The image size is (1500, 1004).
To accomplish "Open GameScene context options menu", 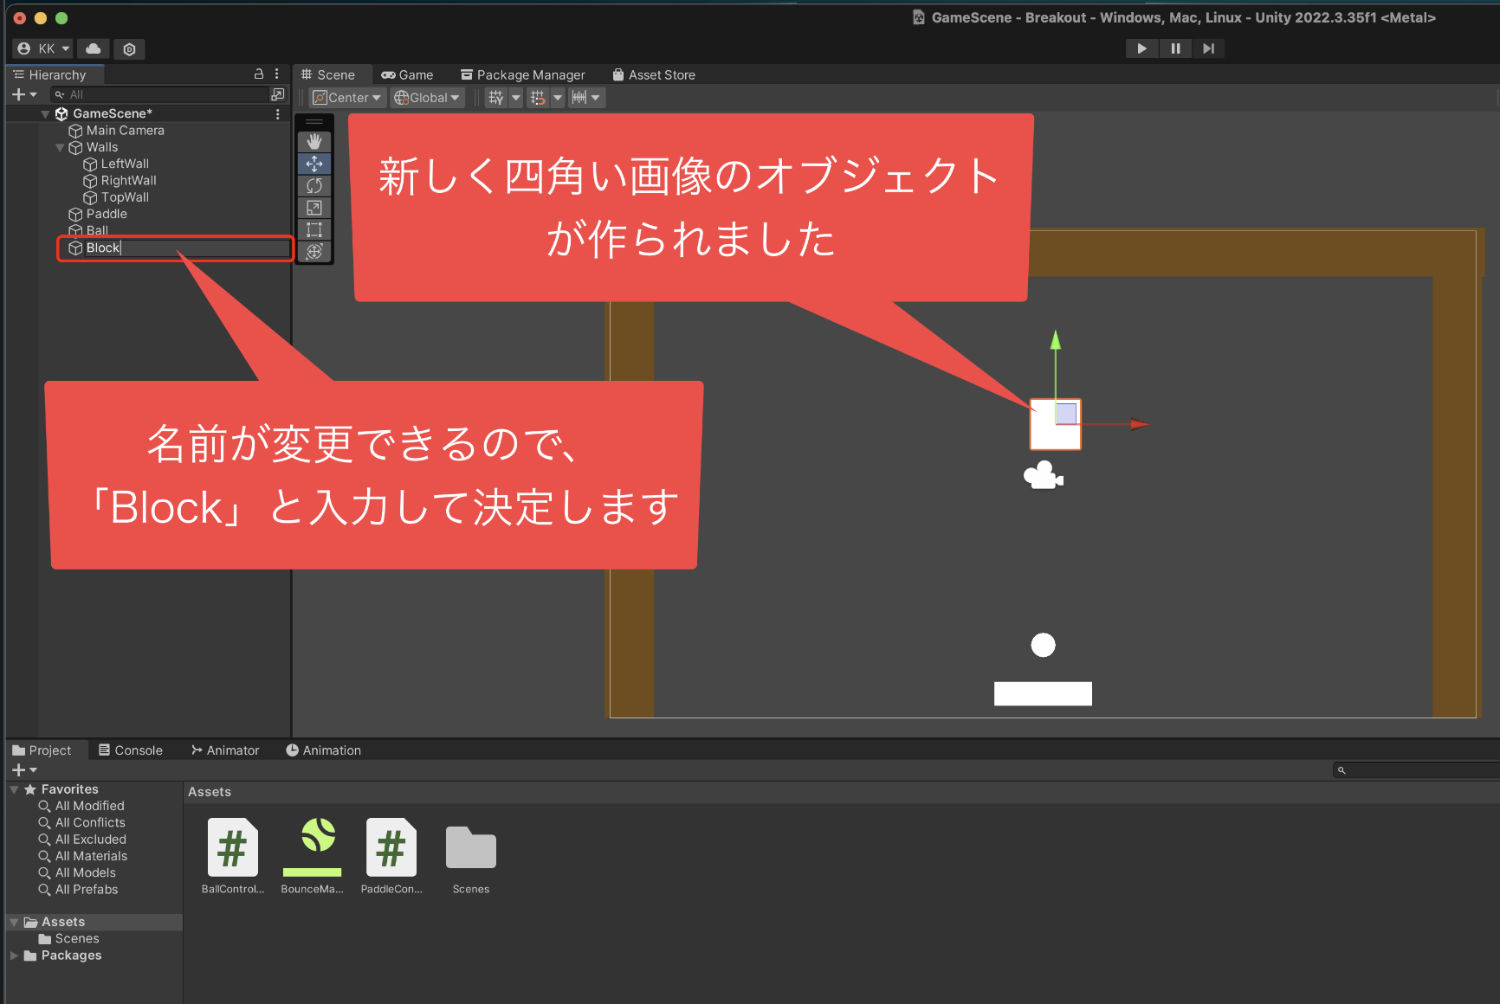I will coord(278,114).
